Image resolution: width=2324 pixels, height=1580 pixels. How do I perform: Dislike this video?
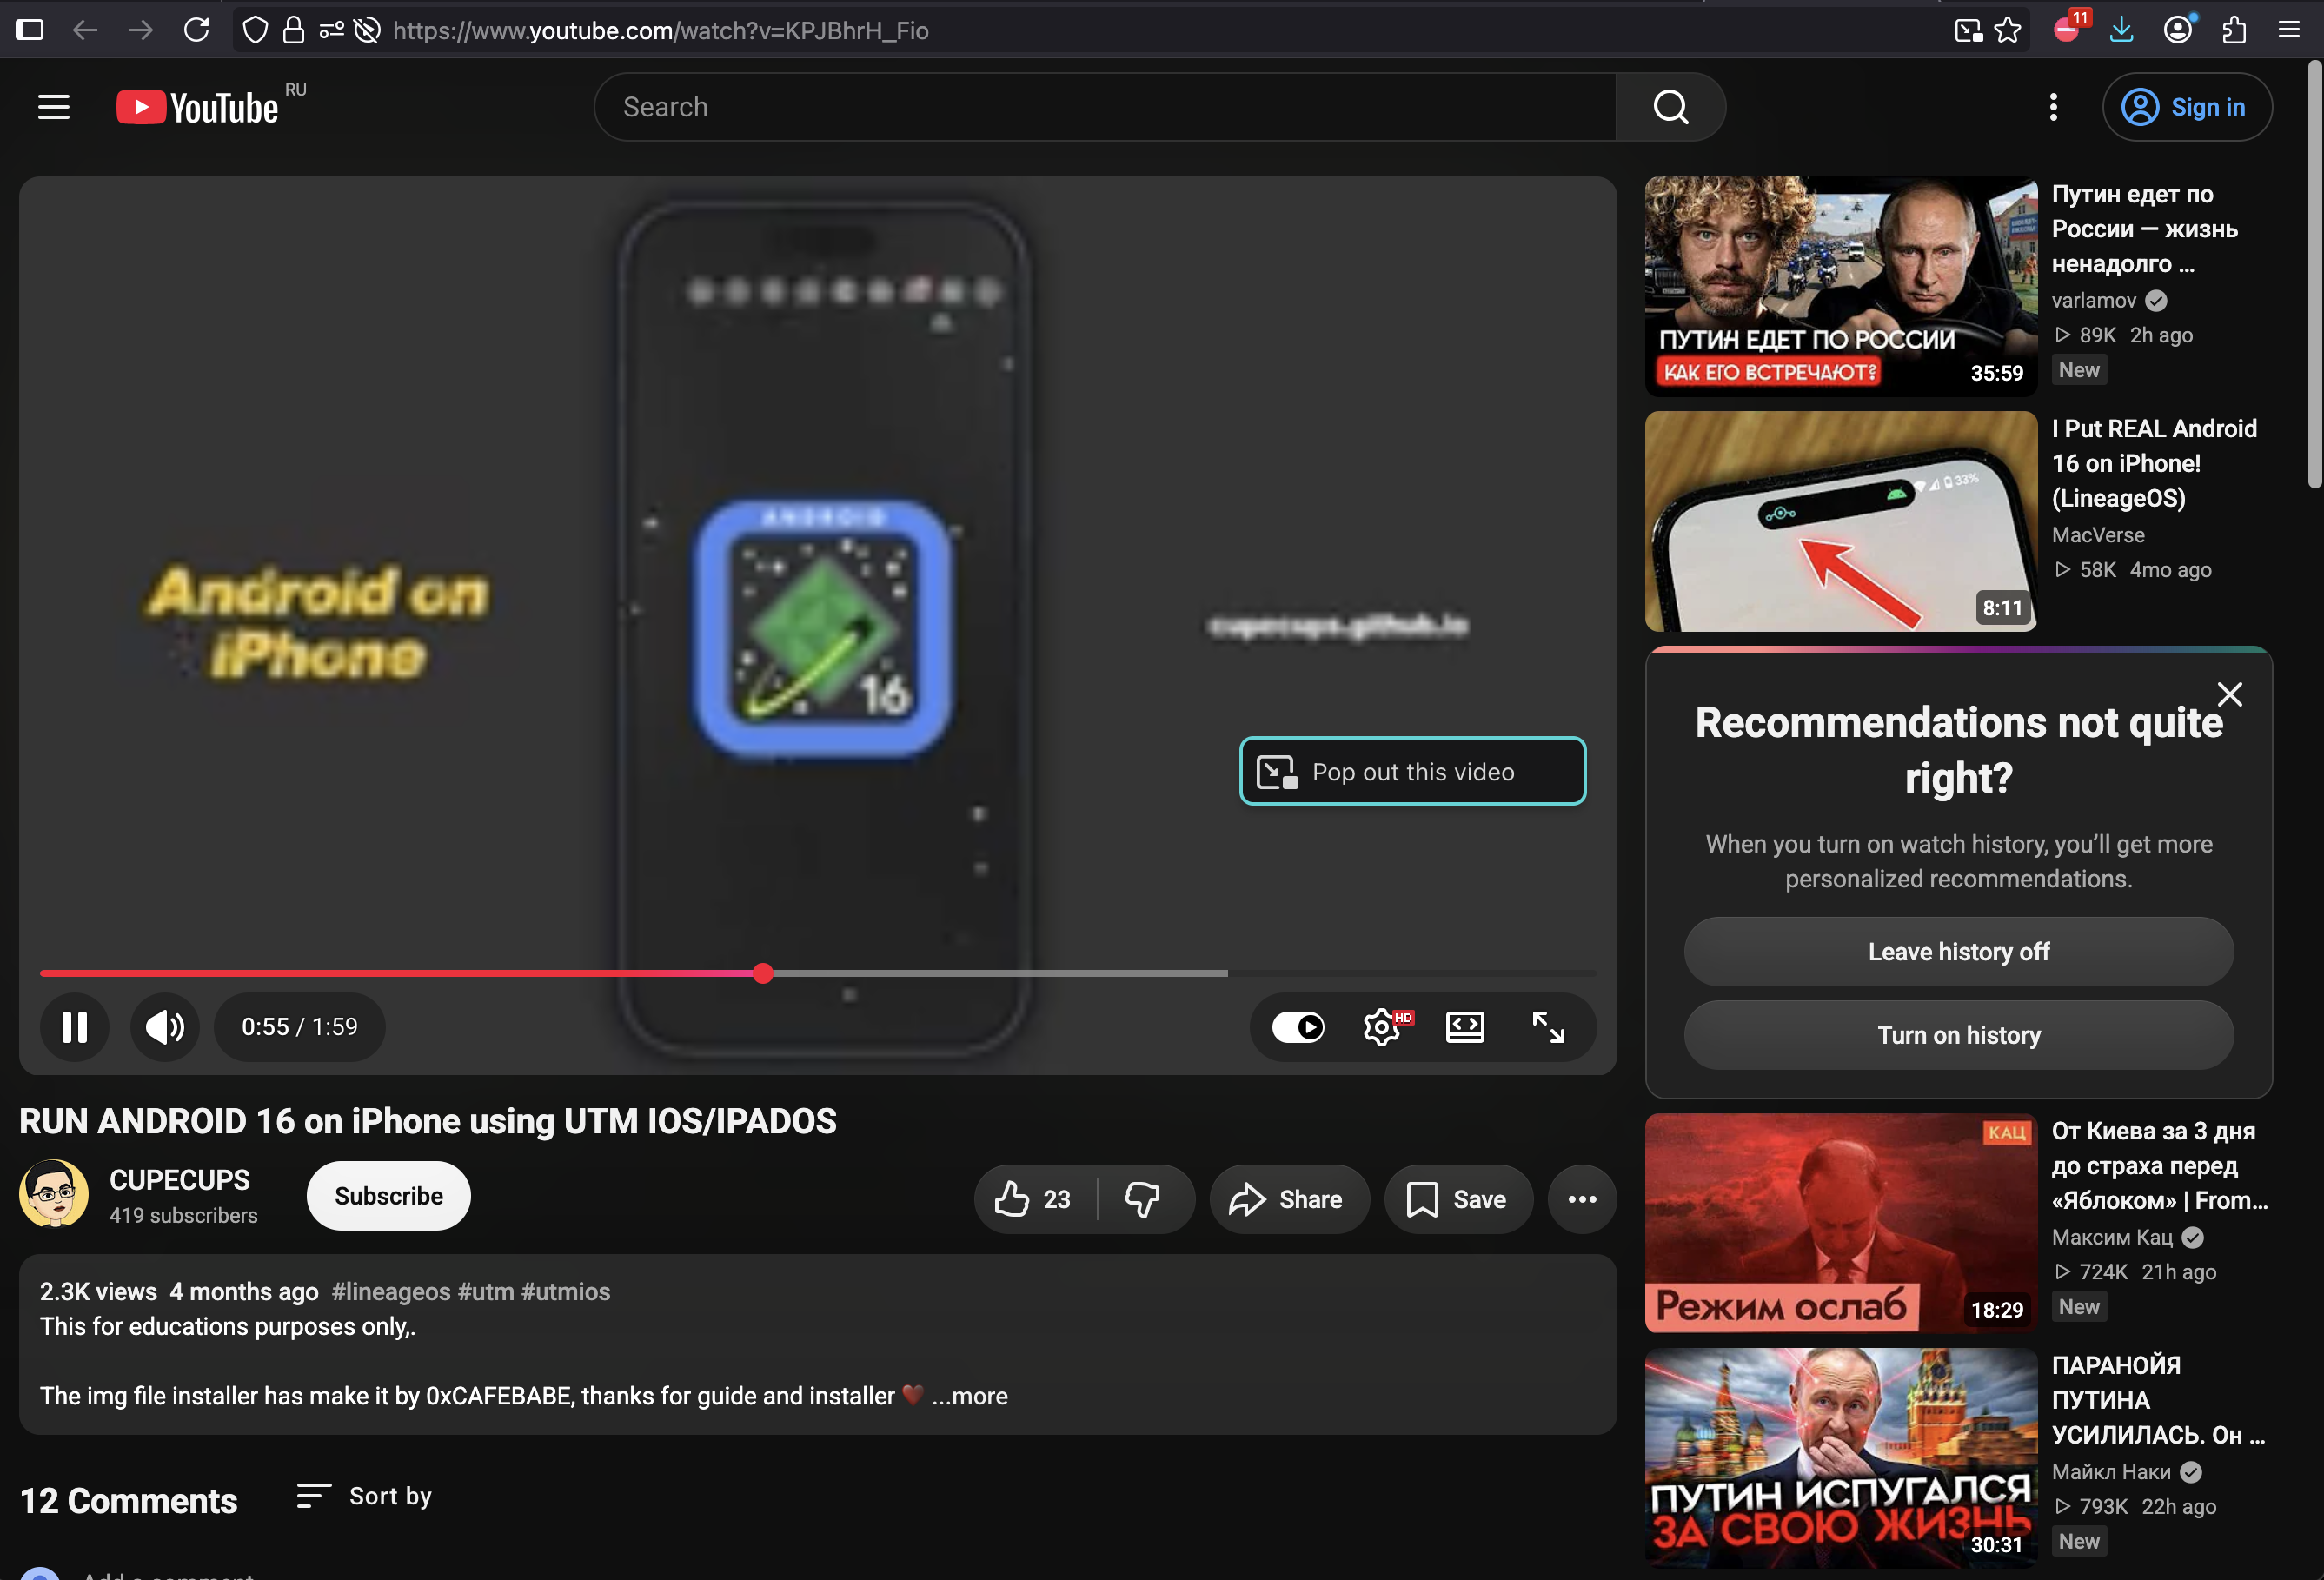(x=1144, y=1199)
